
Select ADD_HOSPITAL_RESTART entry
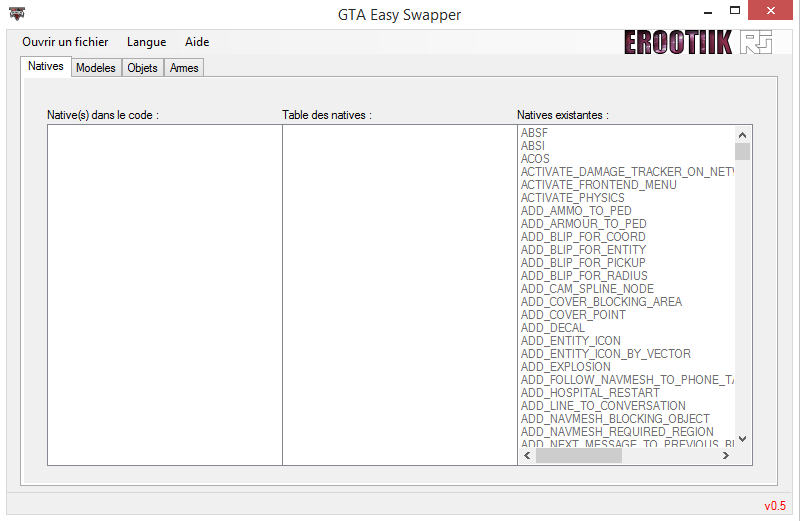tap(590, 393)
